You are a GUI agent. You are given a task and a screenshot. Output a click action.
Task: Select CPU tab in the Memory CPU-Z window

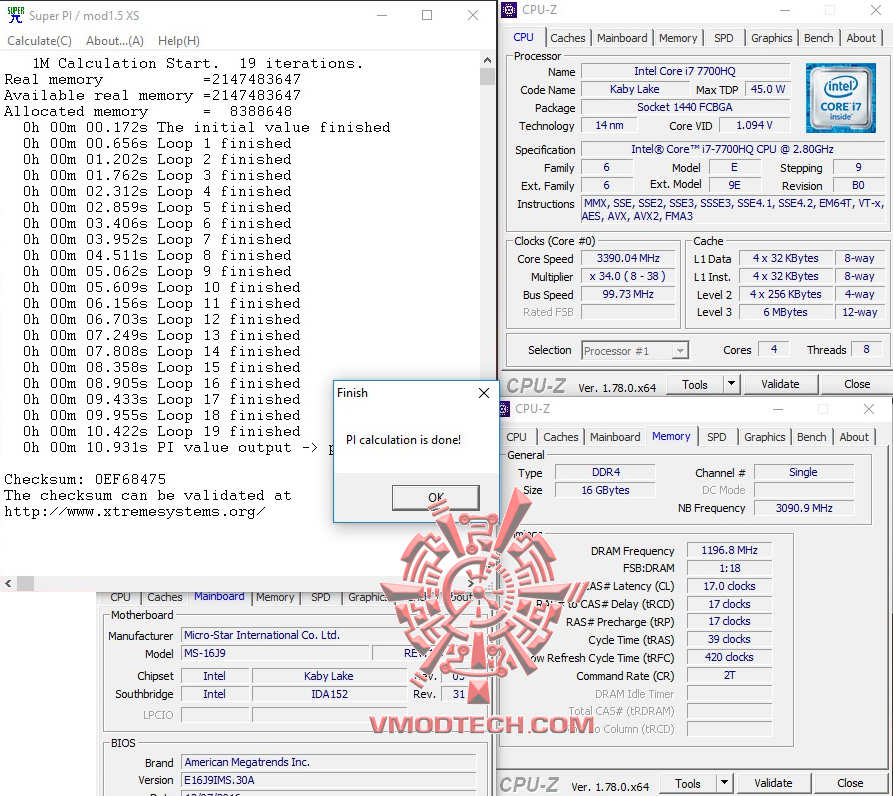click(516, 437)
